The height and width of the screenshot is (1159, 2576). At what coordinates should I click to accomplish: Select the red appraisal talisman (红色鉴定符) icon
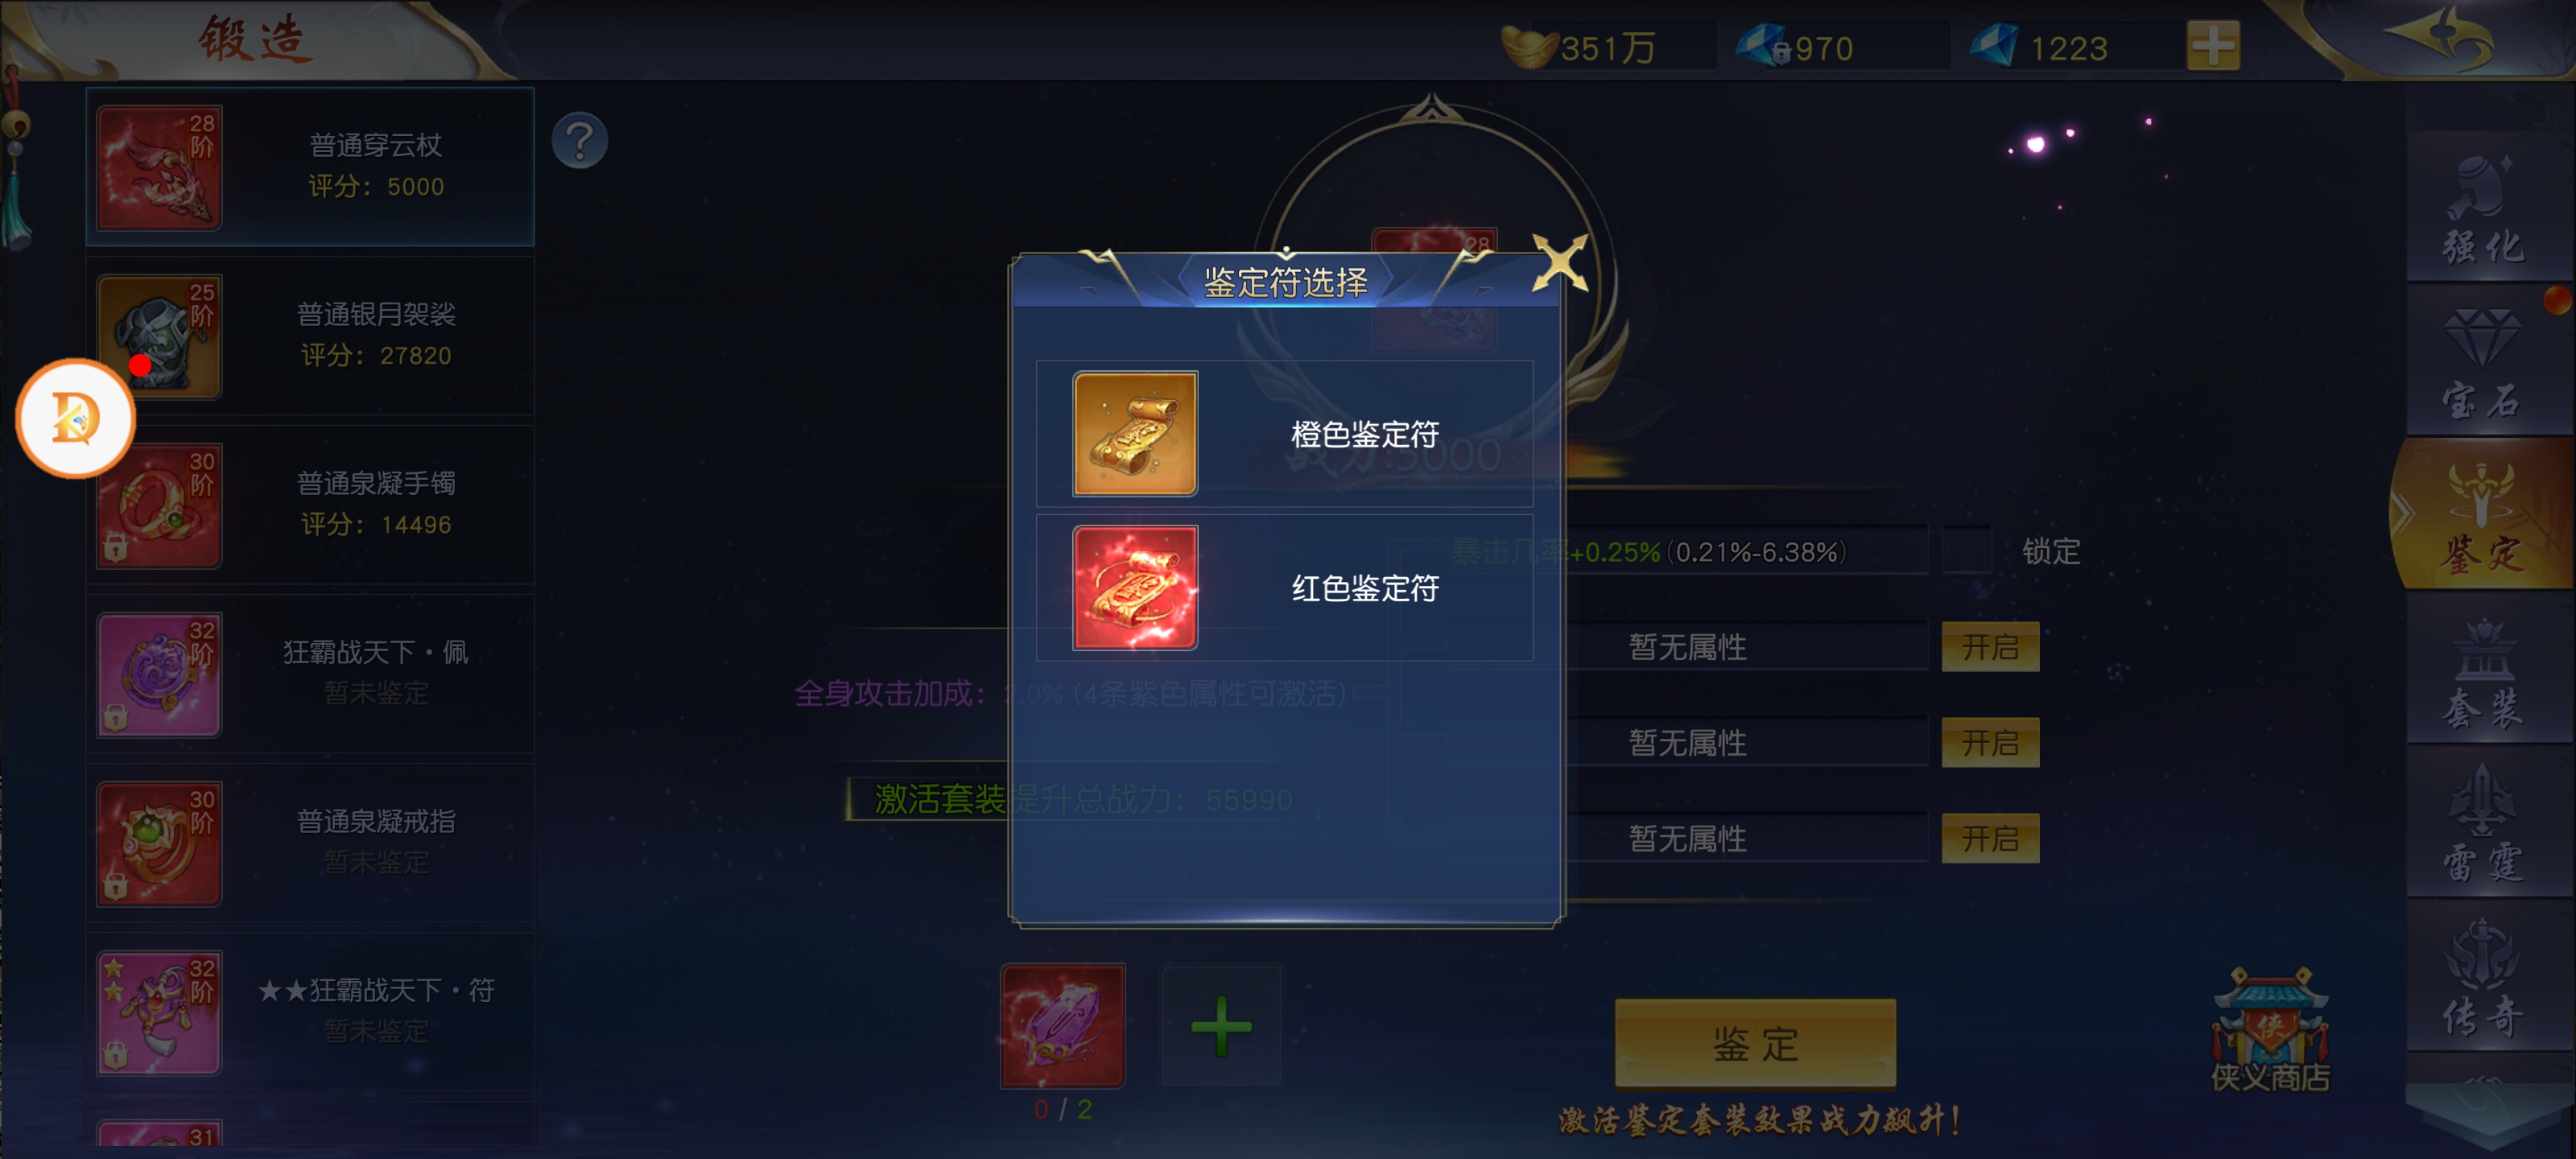(1134, 588)
